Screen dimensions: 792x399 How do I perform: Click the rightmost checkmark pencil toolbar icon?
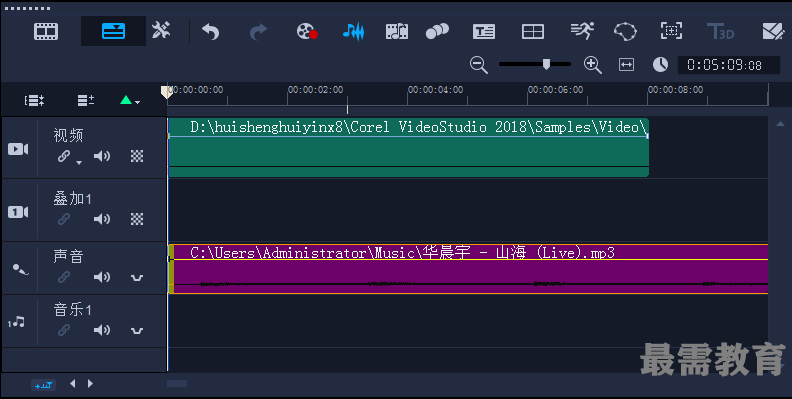773,31
